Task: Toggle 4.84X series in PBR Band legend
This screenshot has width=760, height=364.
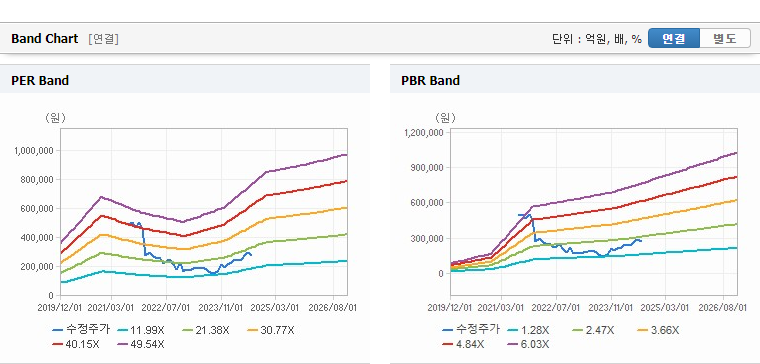Action: pos(463,344)
